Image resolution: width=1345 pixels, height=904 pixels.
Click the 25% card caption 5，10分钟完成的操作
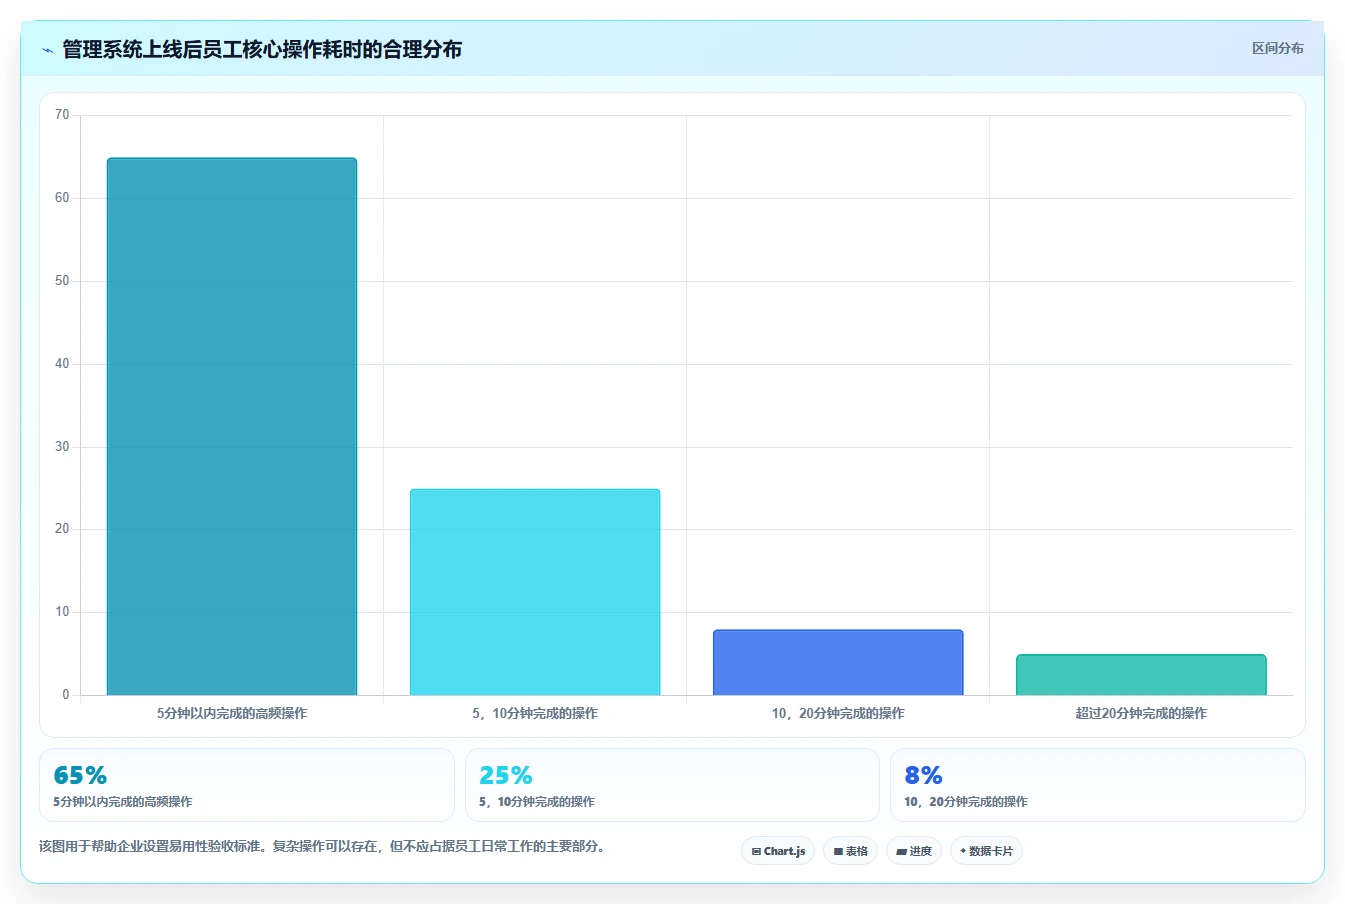[537, 802]
